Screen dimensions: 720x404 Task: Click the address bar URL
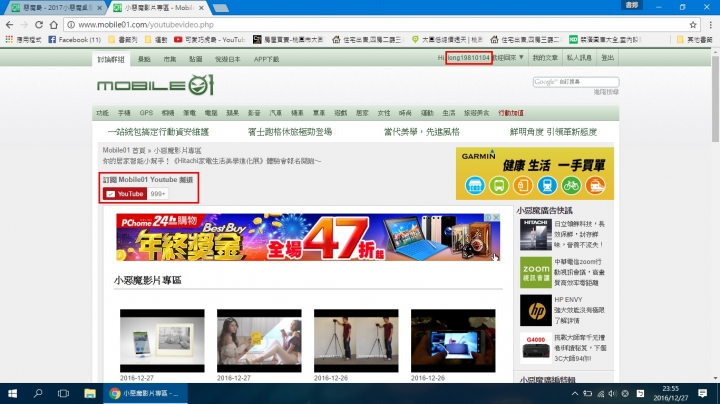tap(146, 25)
